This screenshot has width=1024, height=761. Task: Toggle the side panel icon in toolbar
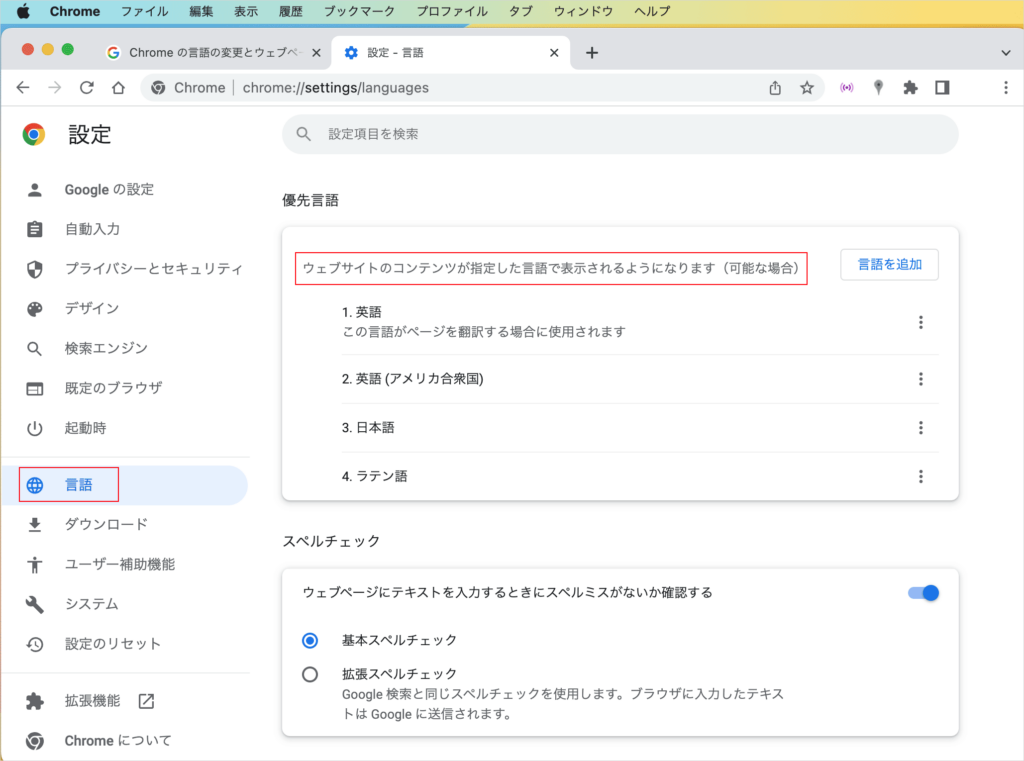tap(942, 88)
